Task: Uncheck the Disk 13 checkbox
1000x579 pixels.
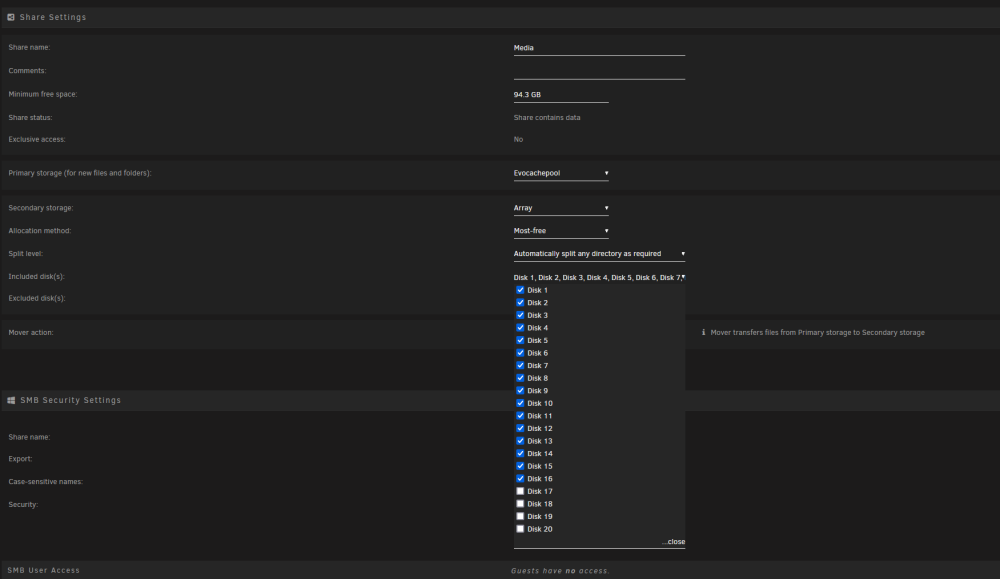Action: coord(520,441)
